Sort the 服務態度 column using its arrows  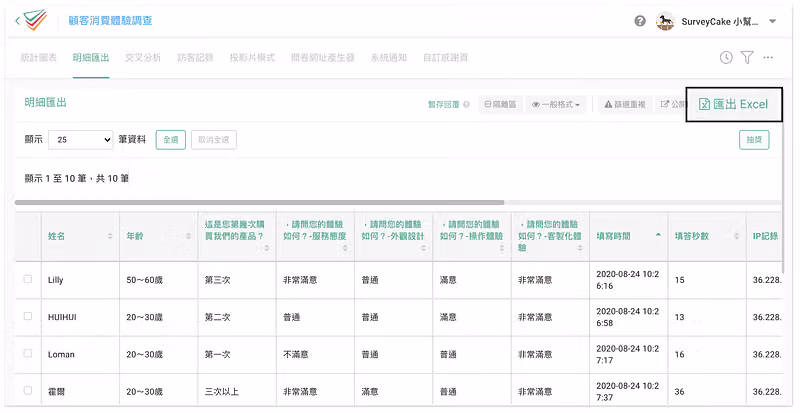(x=345, y=248)
